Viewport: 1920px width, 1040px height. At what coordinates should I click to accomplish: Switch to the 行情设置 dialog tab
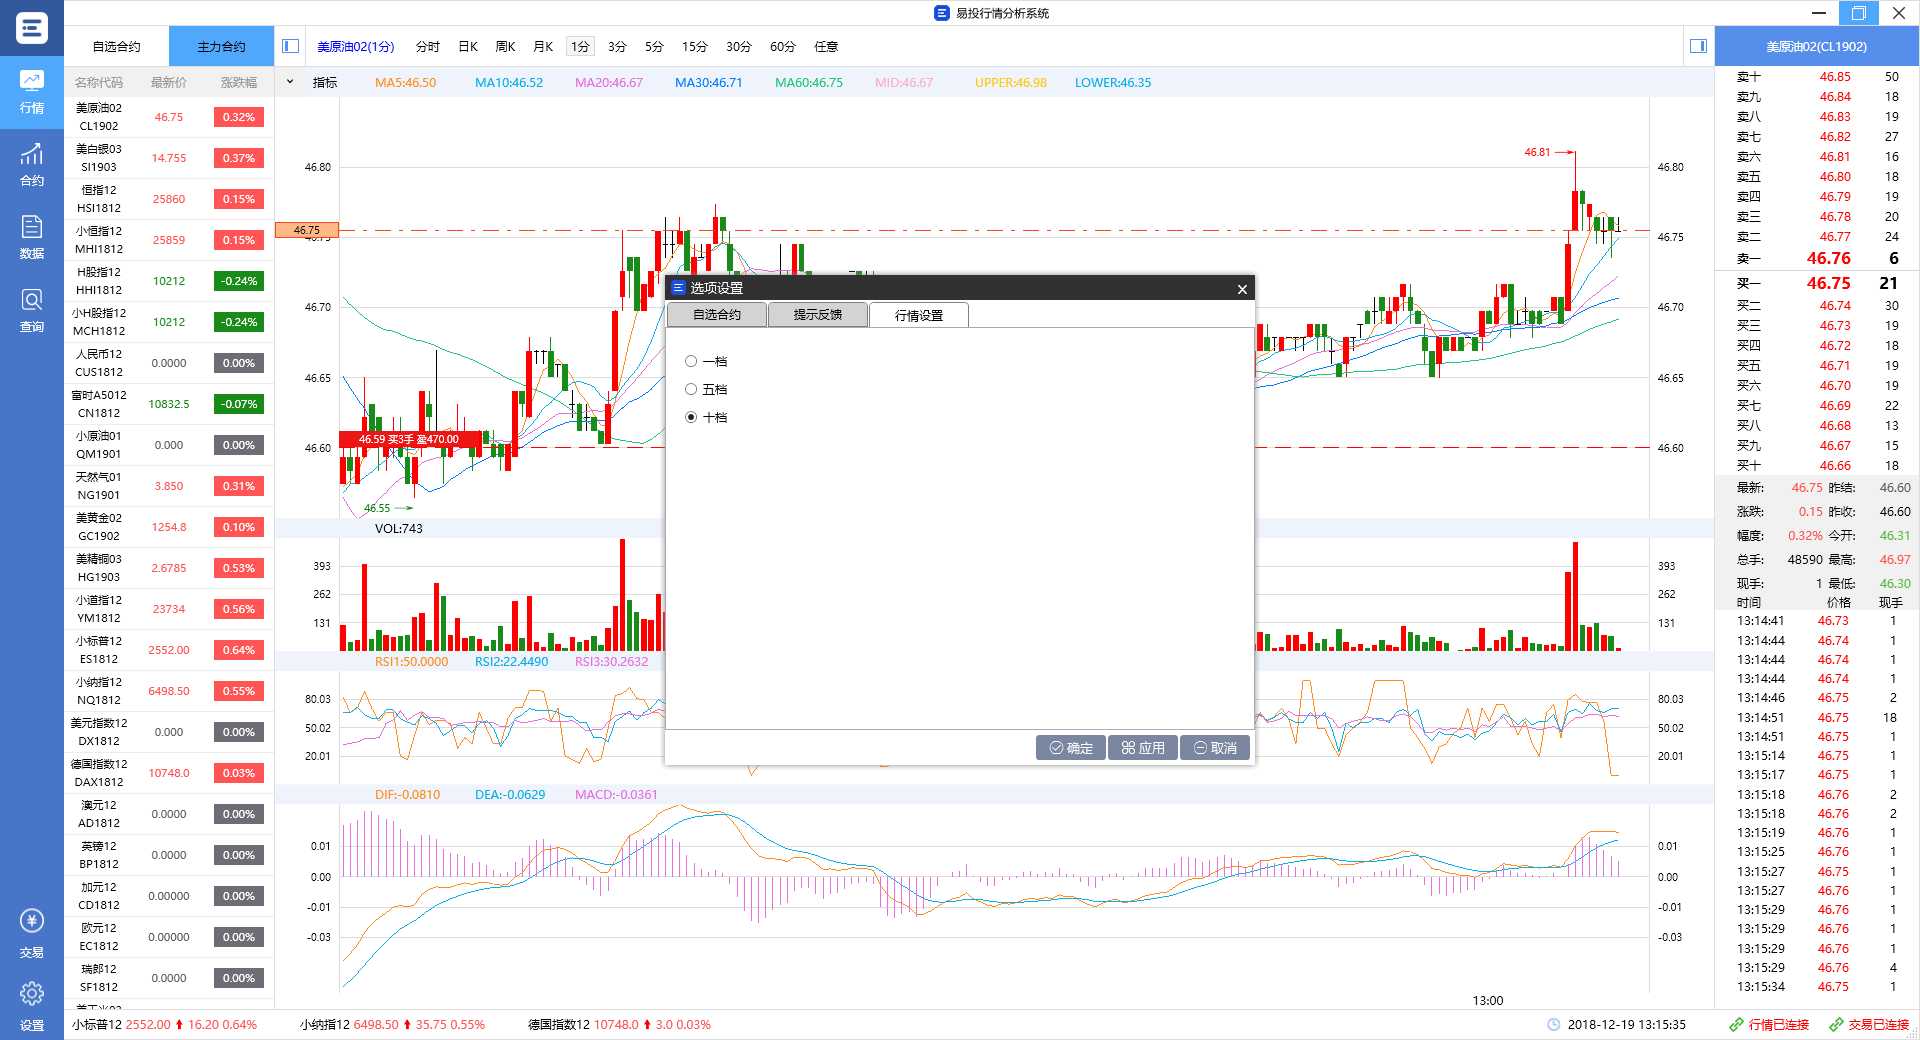[x=919, y=315]
